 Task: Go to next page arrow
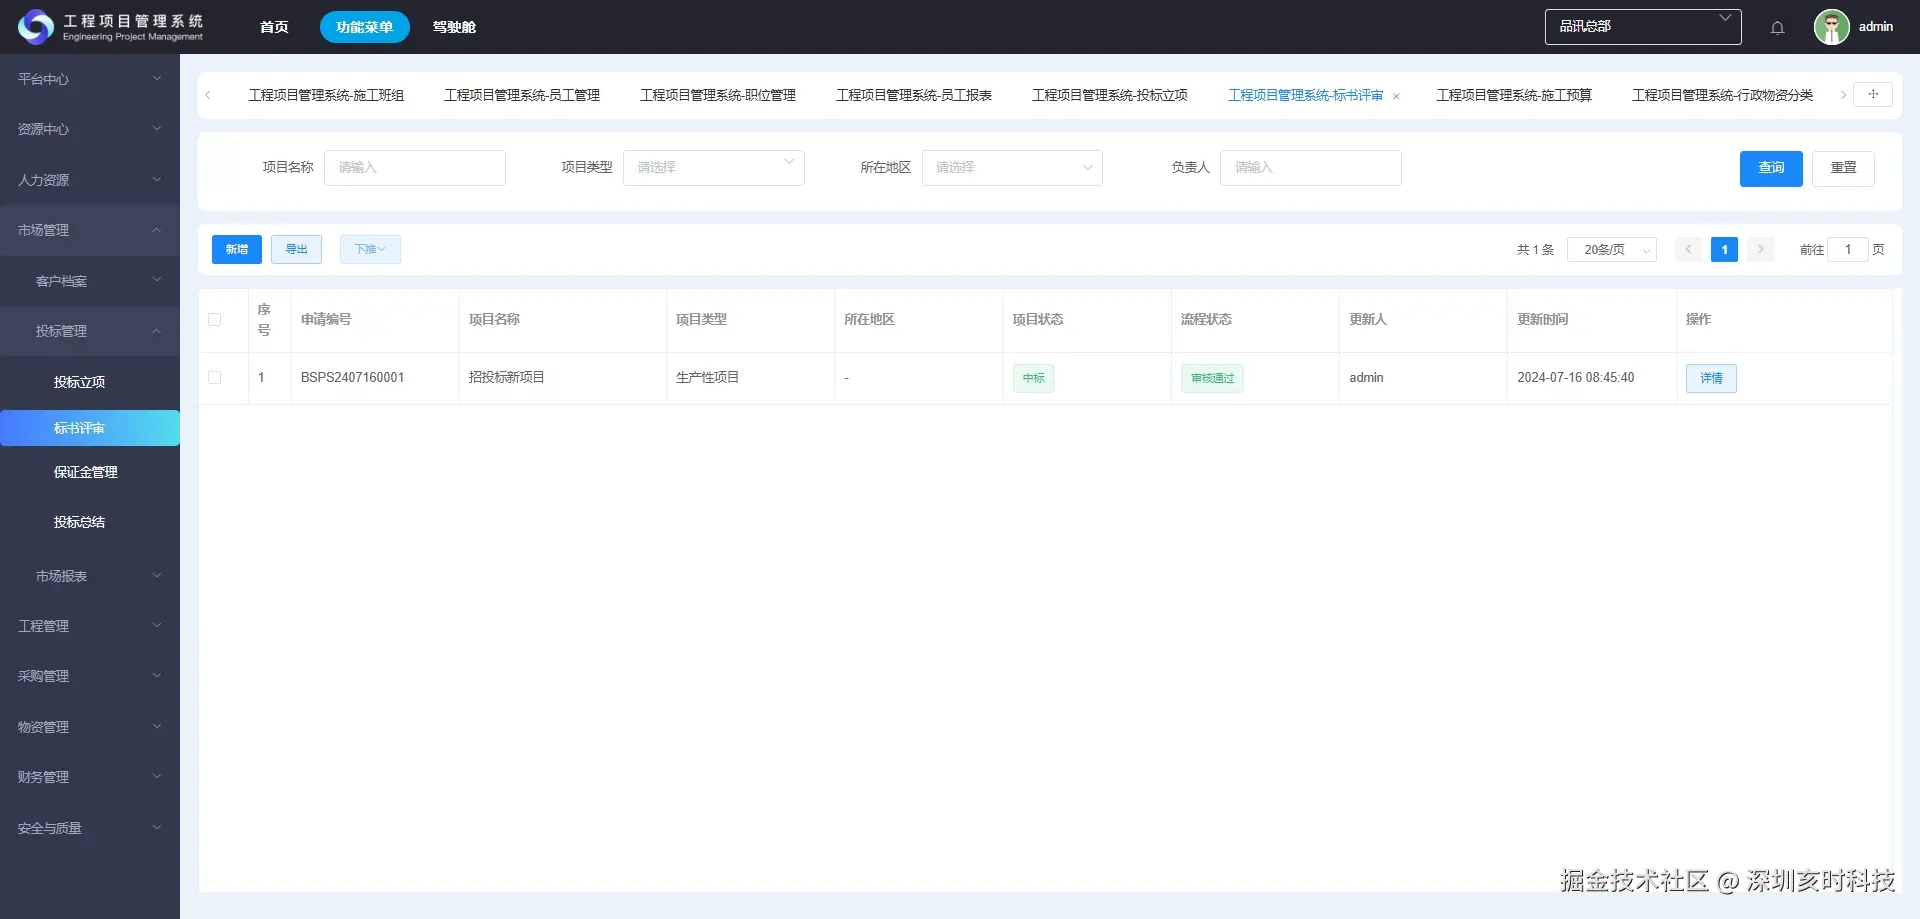pos(1760,249)
